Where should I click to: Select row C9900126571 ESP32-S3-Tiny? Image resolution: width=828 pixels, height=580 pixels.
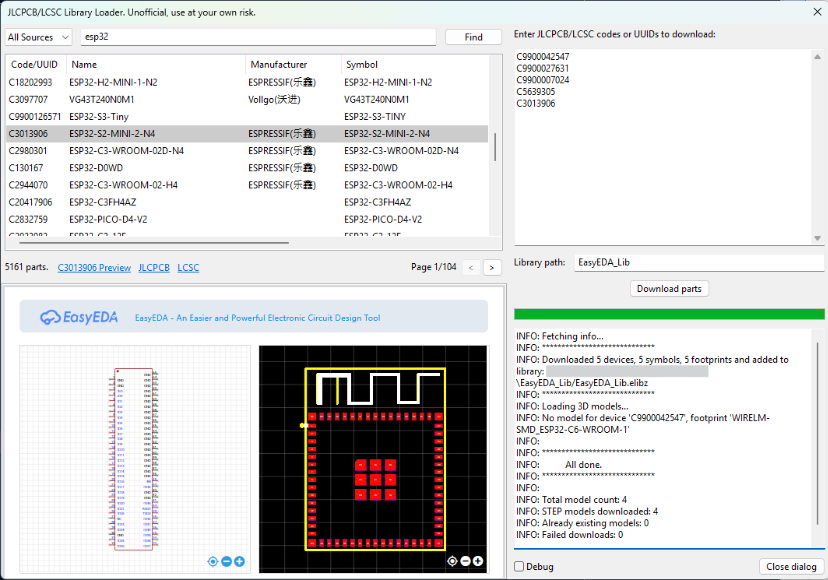(x=247, y=117)
